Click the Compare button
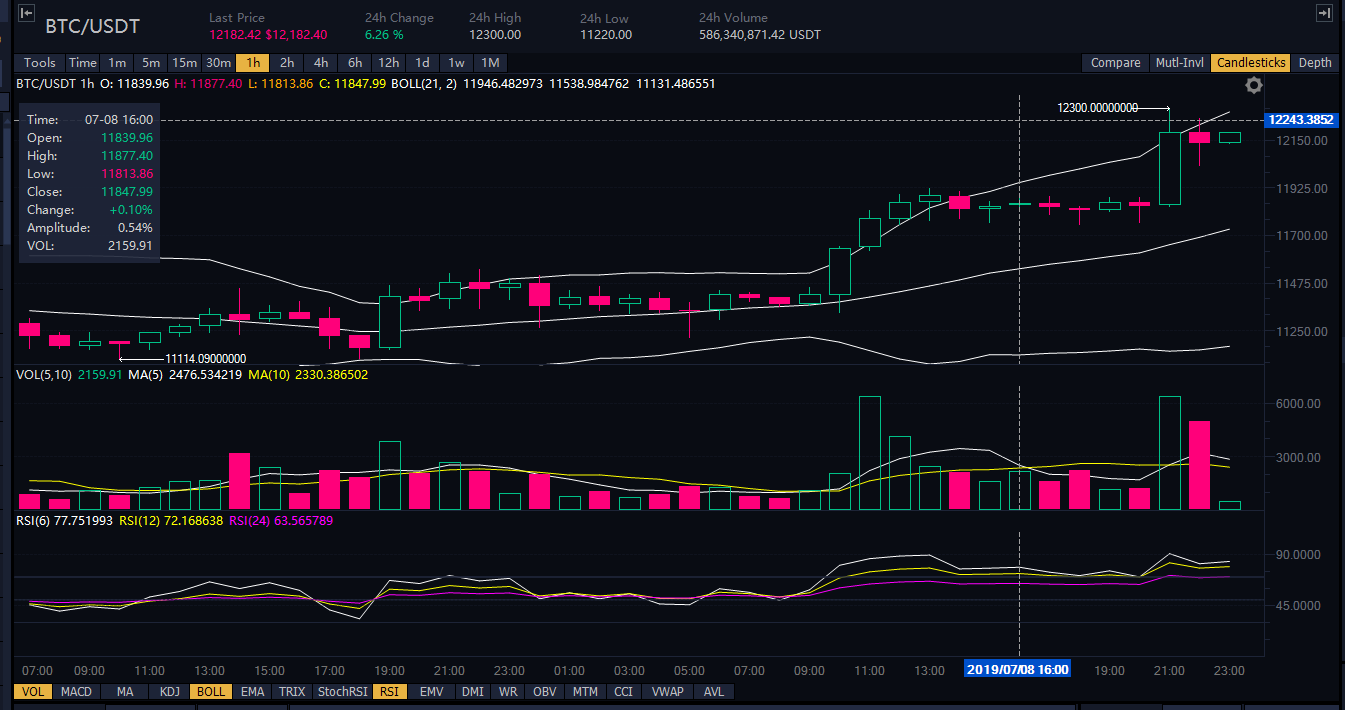Screen dimensions: 1345x710 (x=1115, y=63)
